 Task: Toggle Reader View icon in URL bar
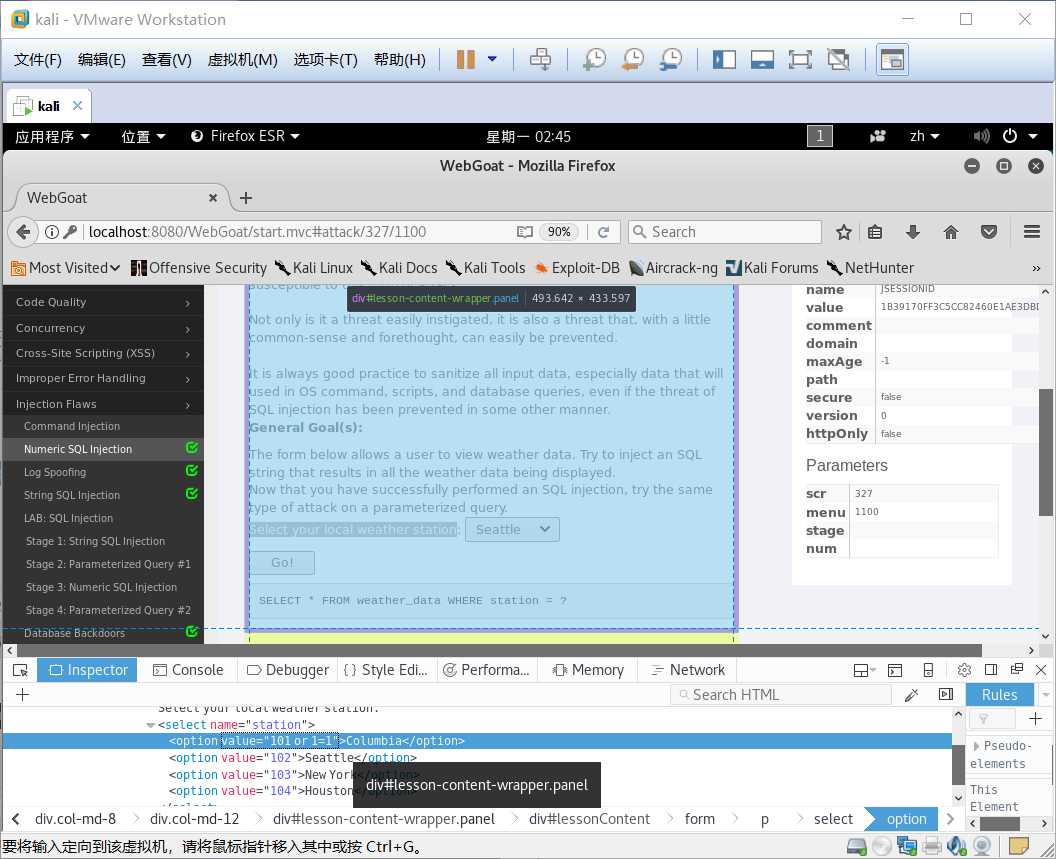point(525,232)
